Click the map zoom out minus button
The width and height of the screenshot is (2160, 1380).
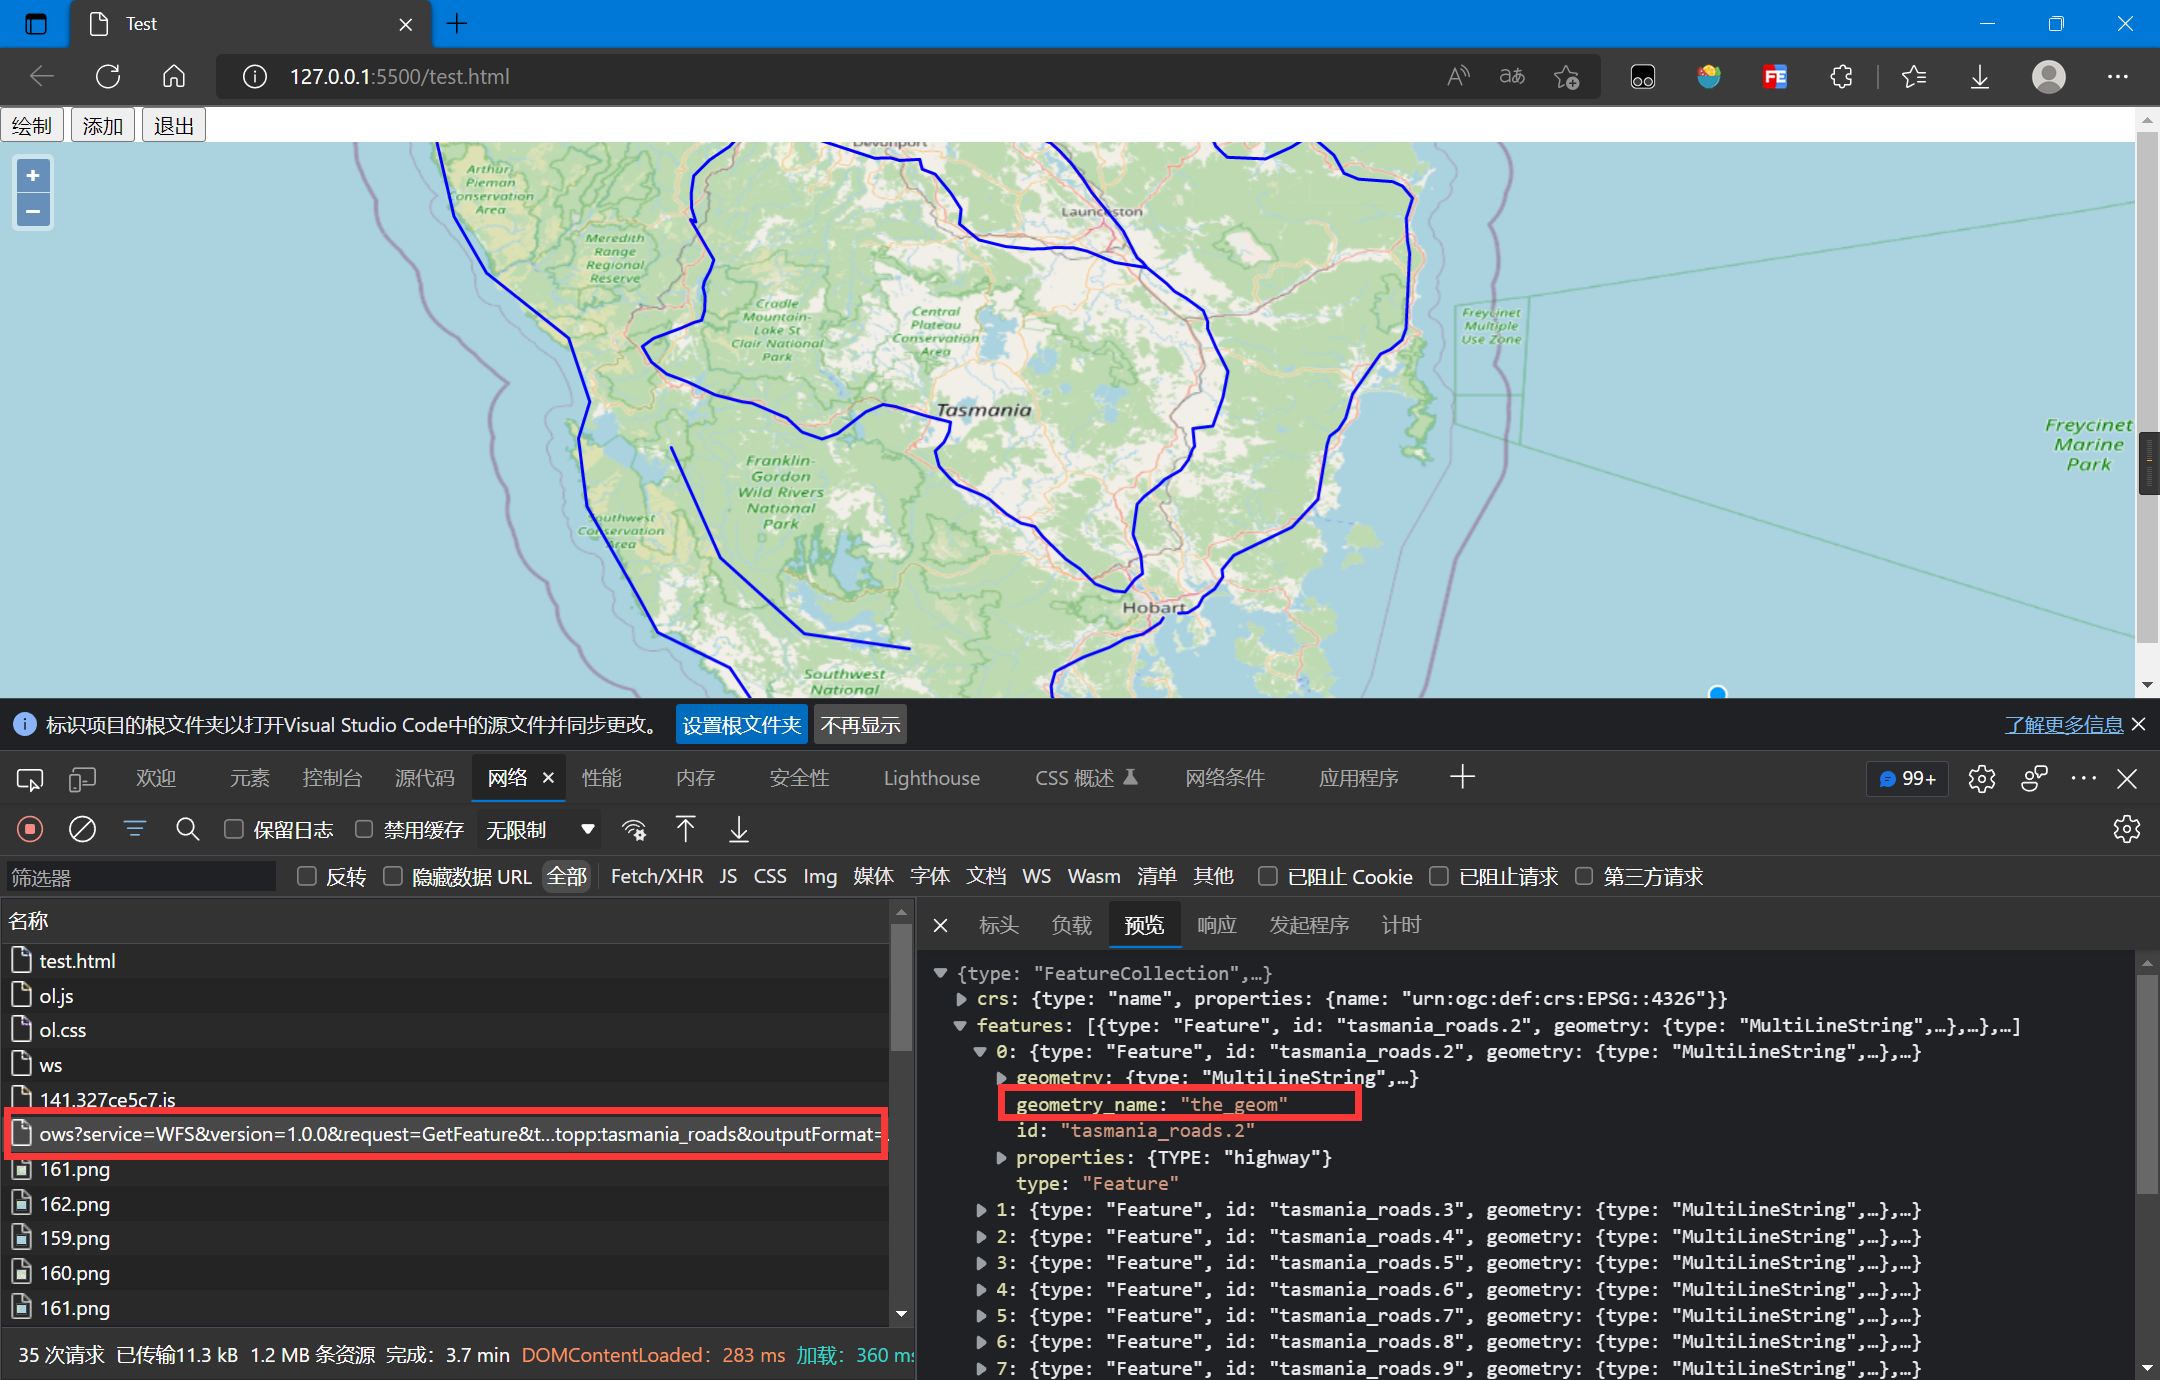coord(33,211)
